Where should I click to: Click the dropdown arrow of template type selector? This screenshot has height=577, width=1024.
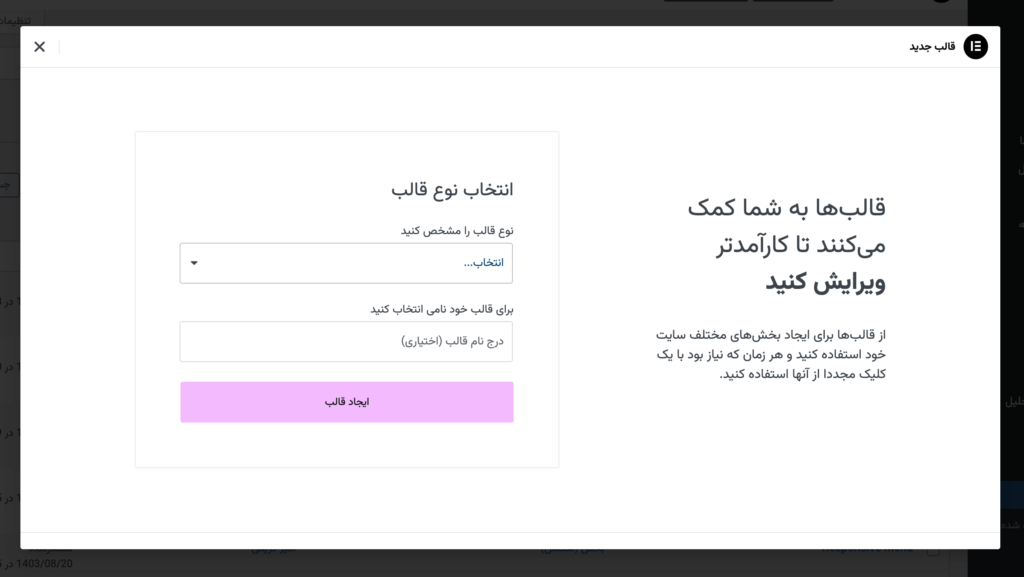[x=194, y=263]
